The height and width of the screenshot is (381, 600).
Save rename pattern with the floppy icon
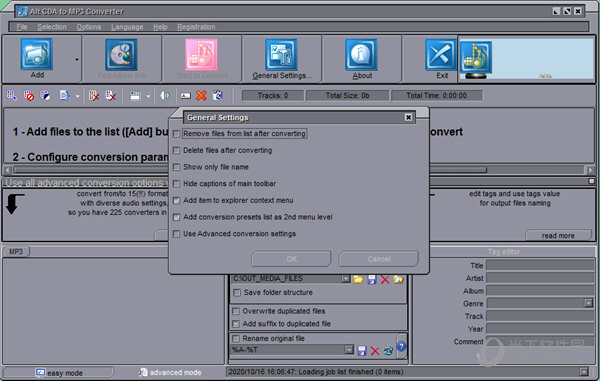(362, 350)
